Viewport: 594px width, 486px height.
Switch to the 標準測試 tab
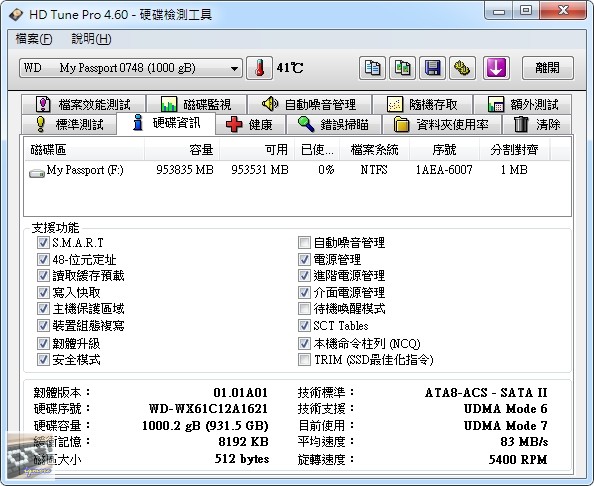tap(69, 124)
